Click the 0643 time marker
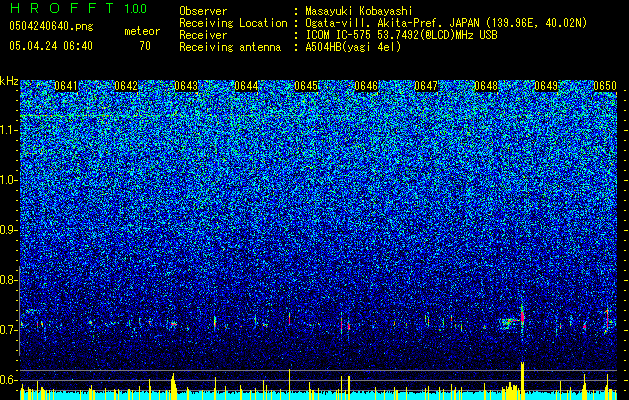The height and width of the screenshot is (400, 629). pos(186,86)
